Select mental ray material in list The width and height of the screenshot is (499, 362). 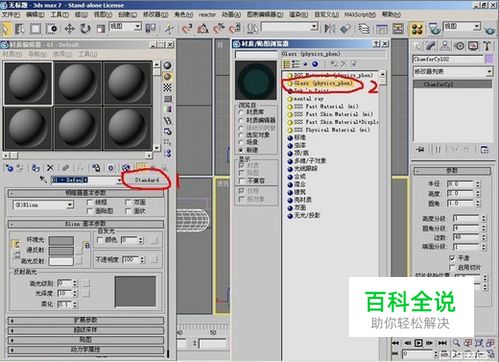click(x=308, y=99)
